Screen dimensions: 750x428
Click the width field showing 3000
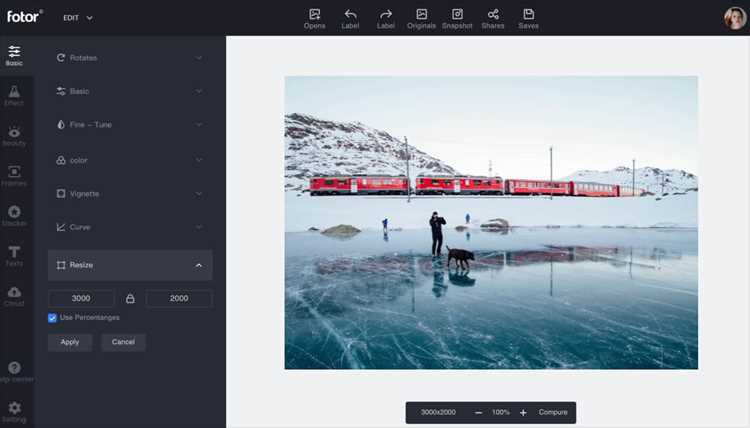pyautogui.click(x=81, y=298)
